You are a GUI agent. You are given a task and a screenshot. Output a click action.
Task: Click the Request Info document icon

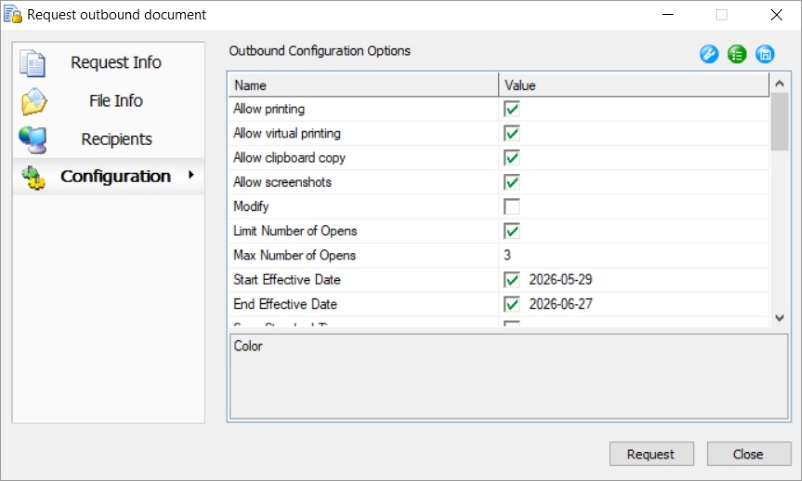coord(32,63)
